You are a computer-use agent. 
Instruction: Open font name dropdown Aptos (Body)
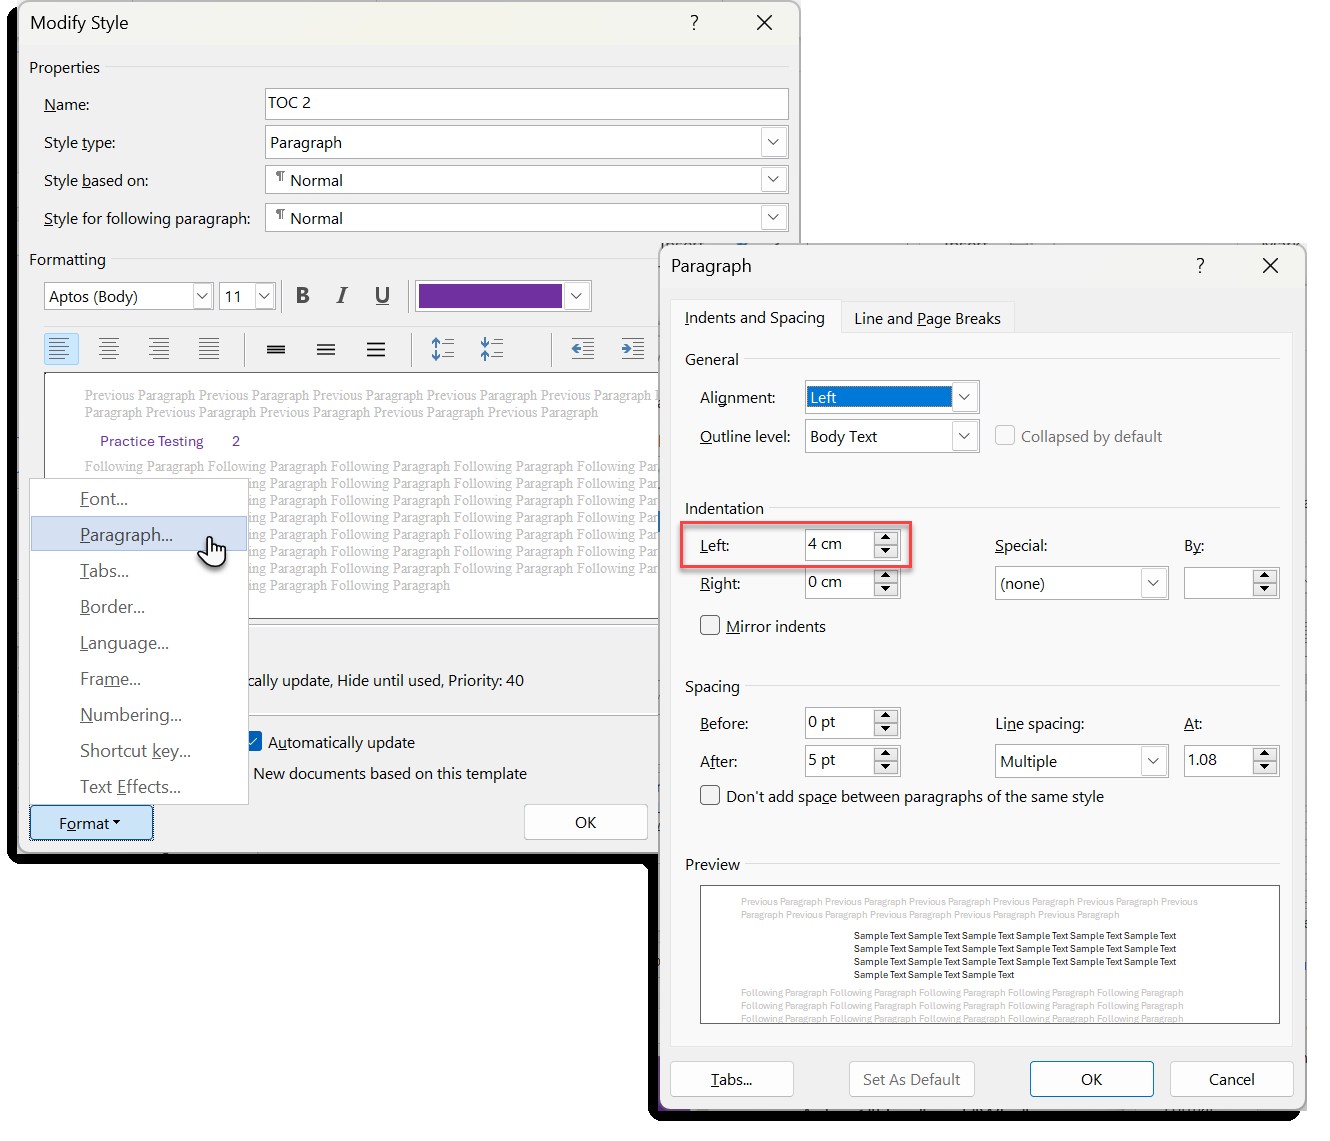click(x=202, y=296)
